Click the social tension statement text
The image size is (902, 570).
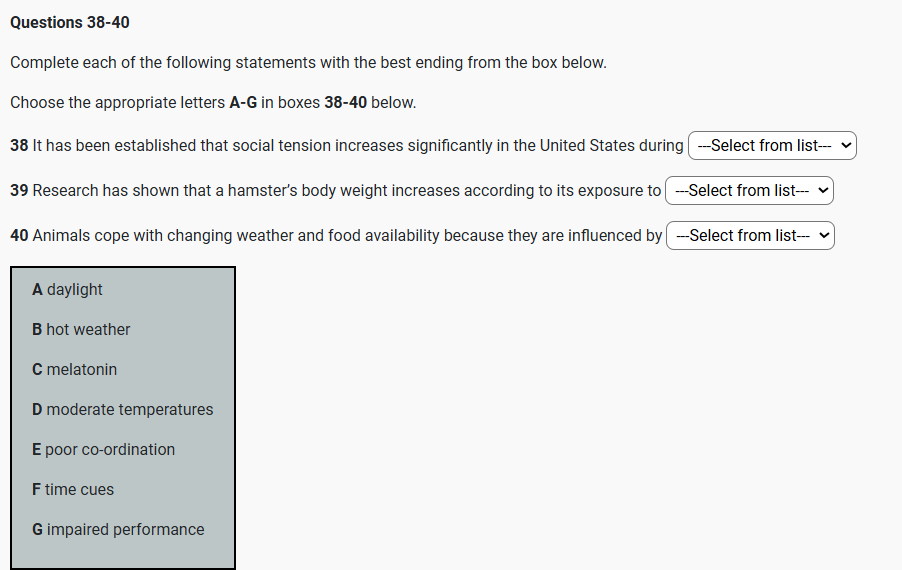(358, 146)
